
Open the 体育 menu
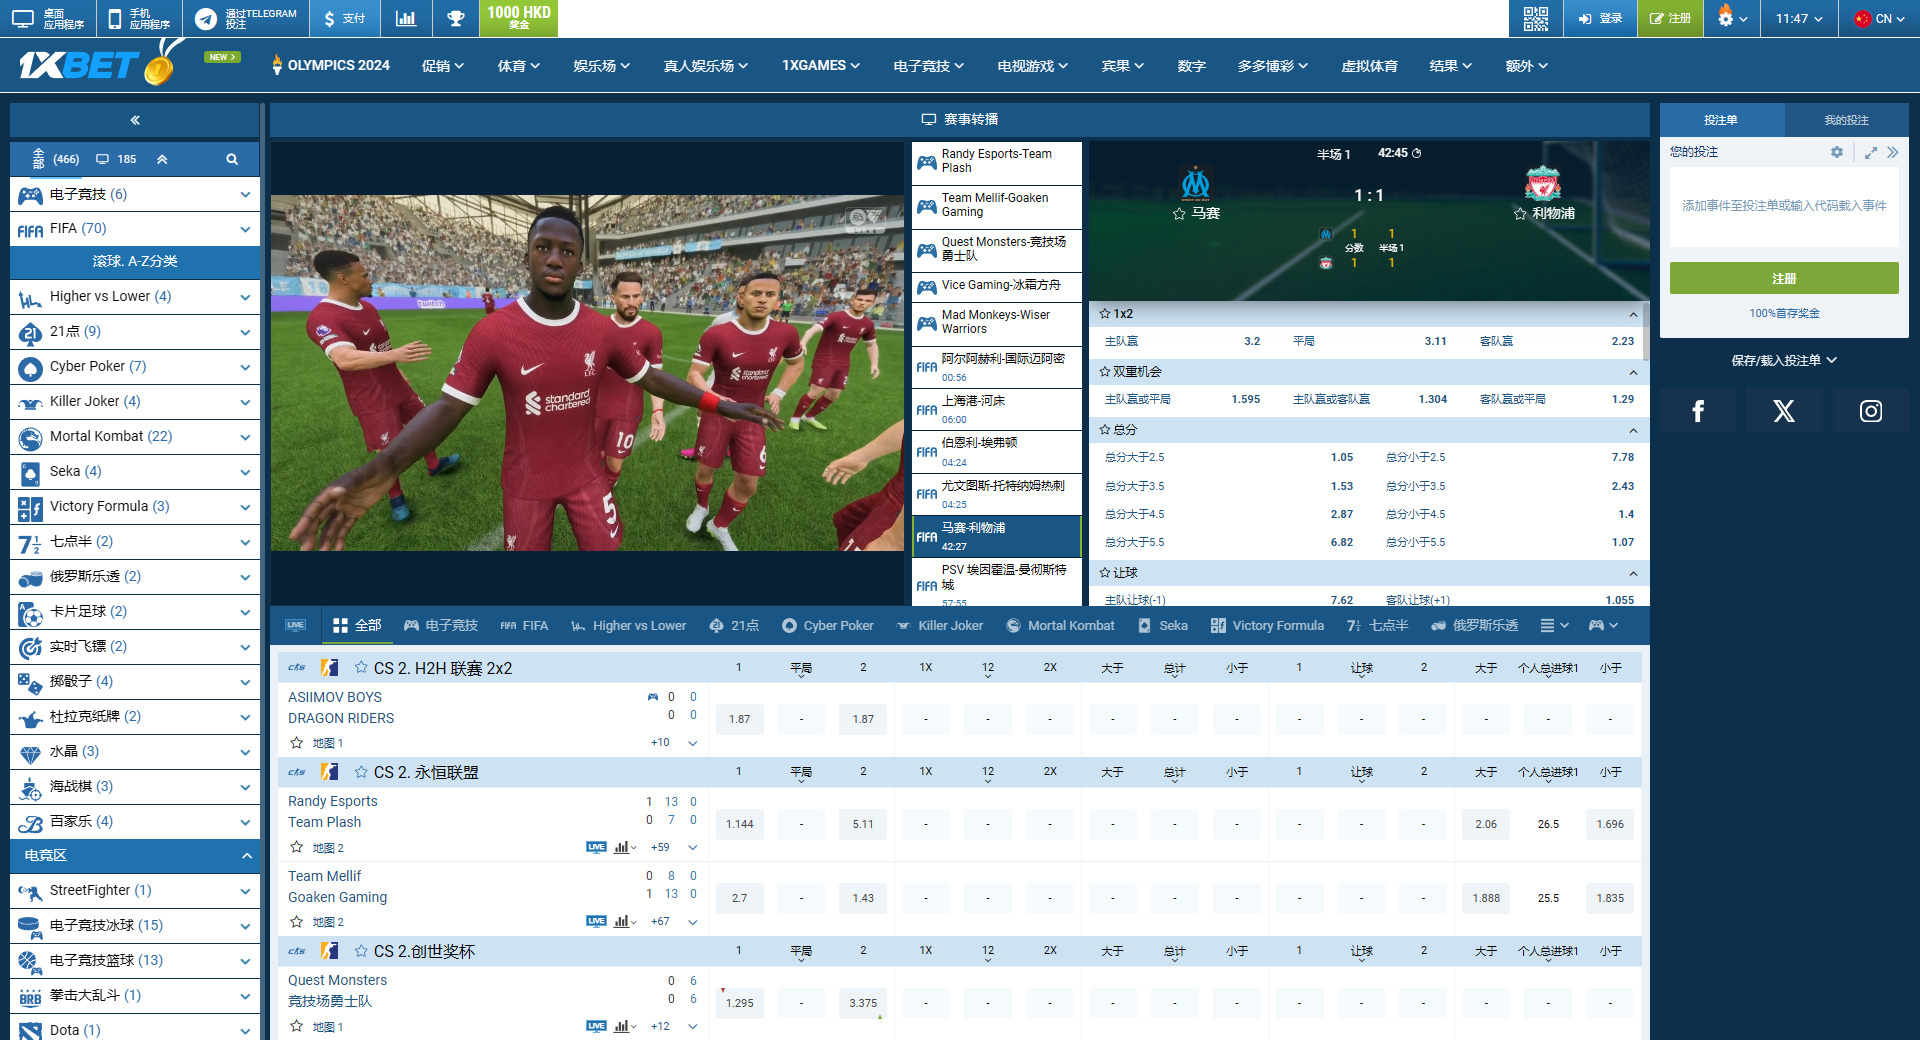pyautogui.click(x=519, y=66)
